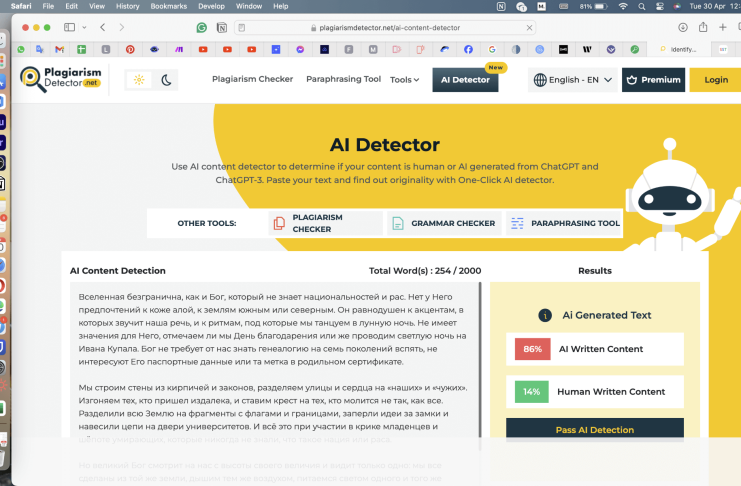741x486 pixels.
Task: Open the Gmail favorite icon
Action: point(60,49)
